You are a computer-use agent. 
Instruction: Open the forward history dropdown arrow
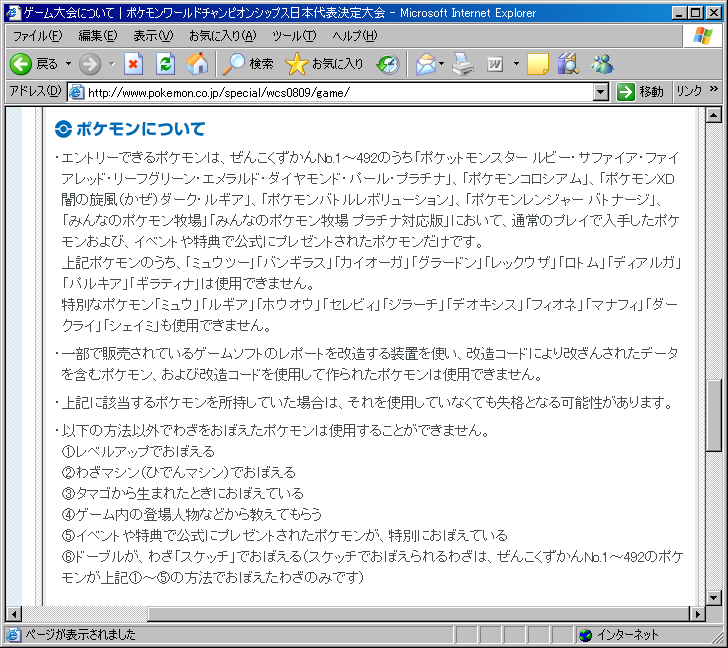111,64
